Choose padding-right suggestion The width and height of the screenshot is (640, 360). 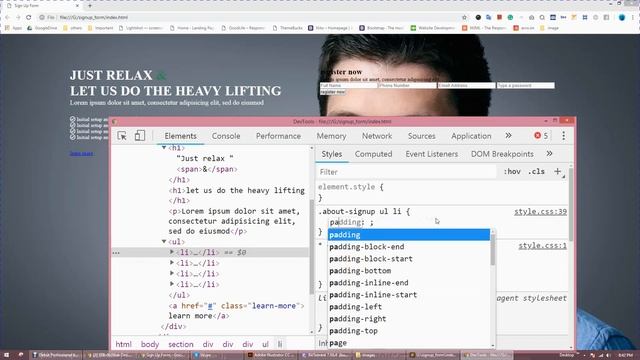(409, 319)
